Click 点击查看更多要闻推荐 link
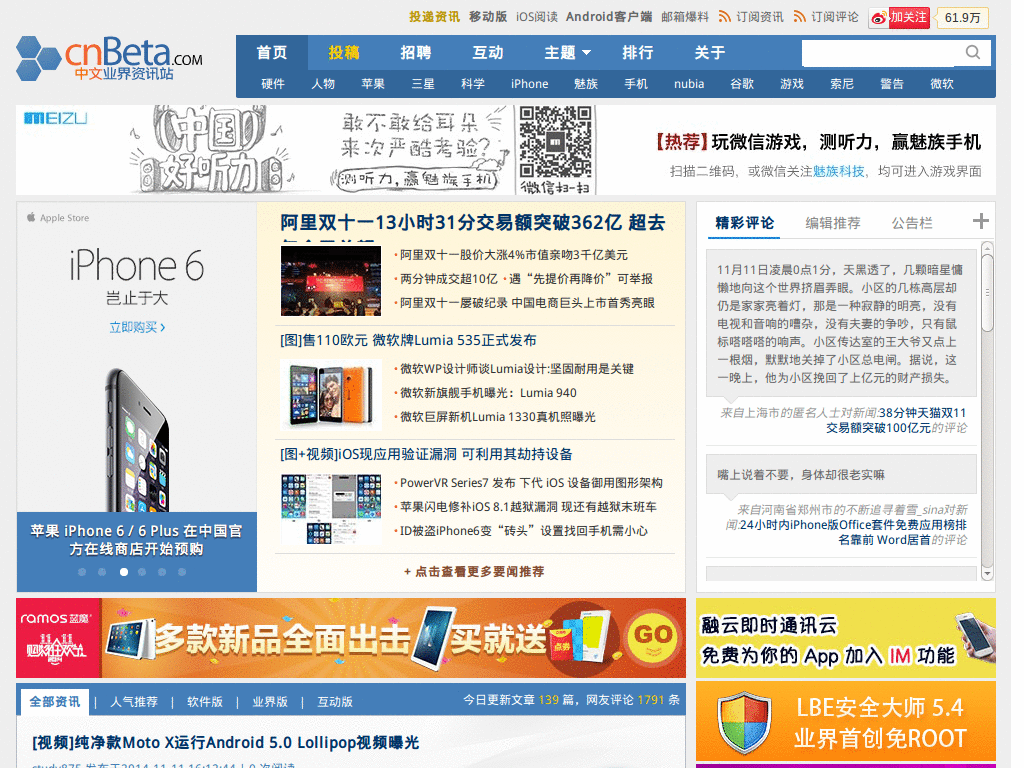The width and height of the screenshot is (1024, 768). (474, 571)
